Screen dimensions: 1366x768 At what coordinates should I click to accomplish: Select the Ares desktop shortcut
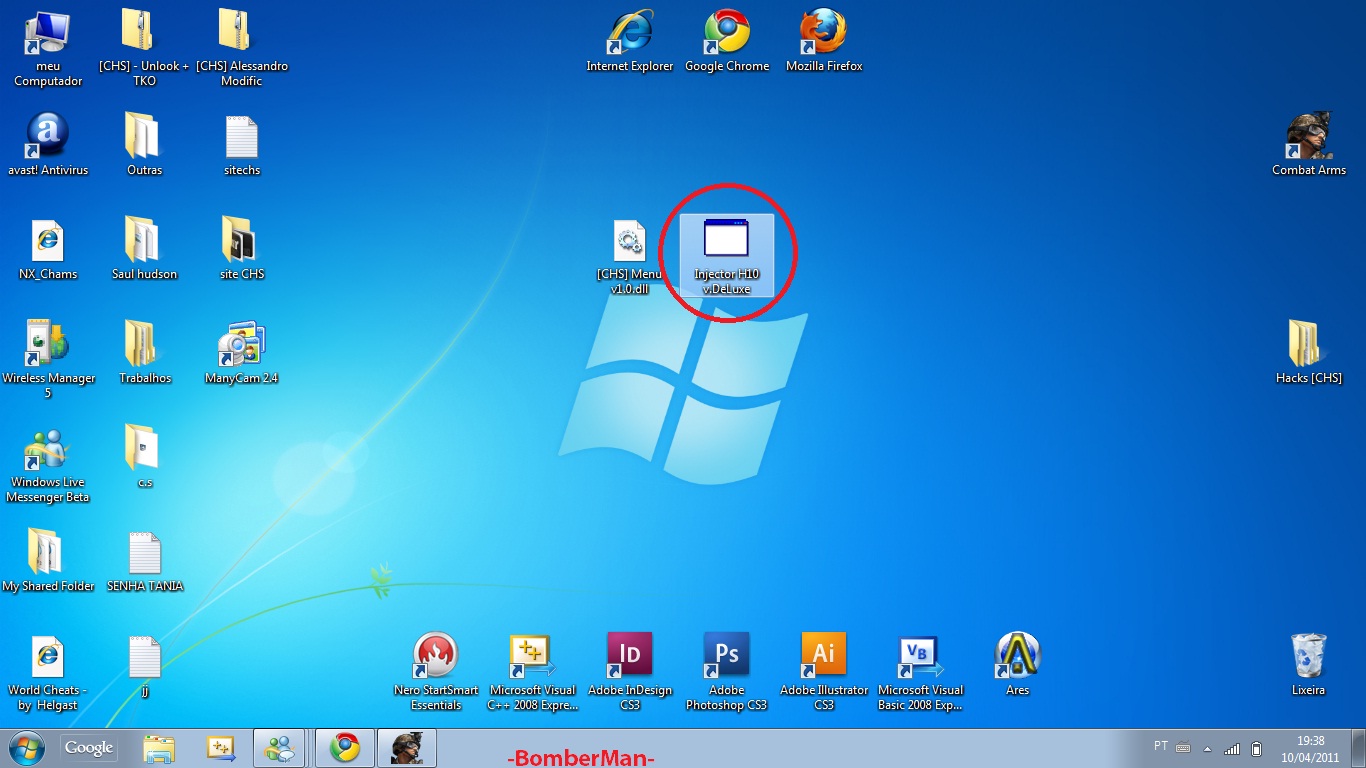click(x=1018, y=665)
